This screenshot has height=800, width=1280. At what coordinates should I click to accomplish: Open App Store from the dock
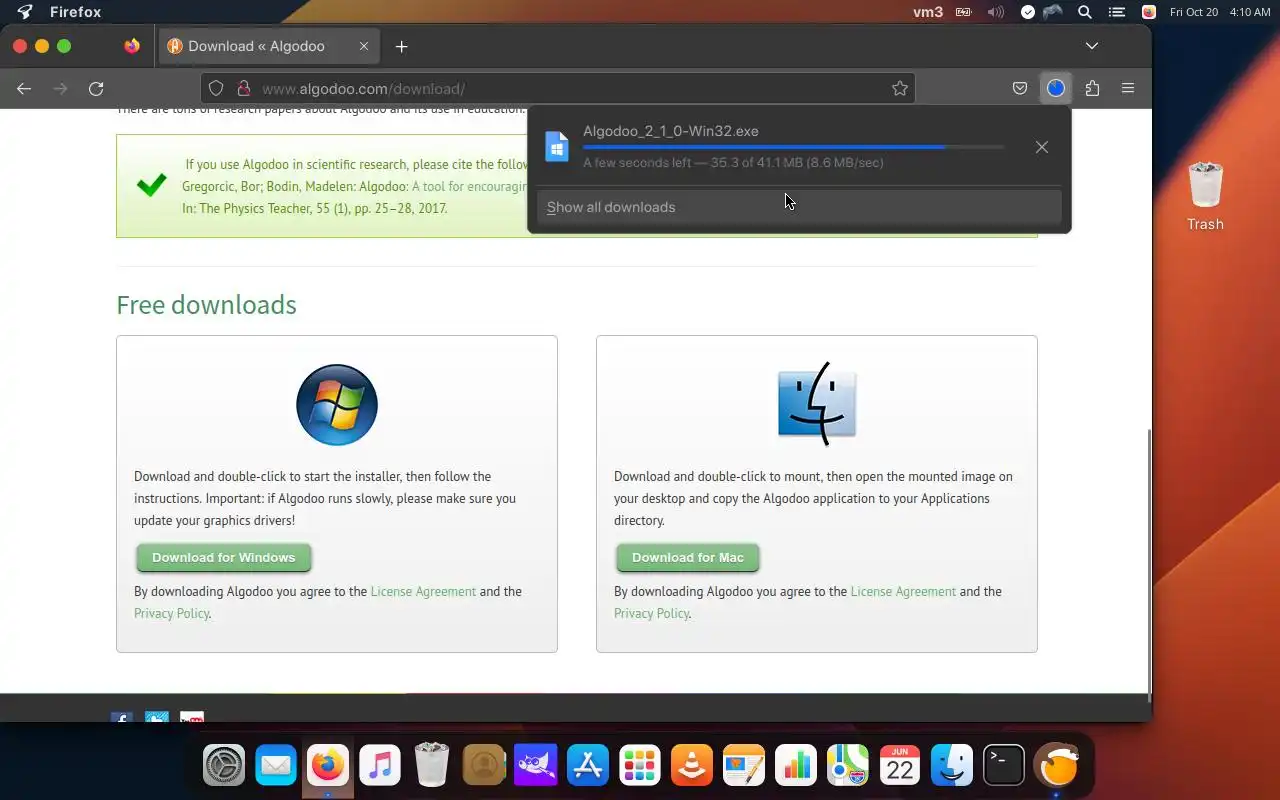(588, 767)
